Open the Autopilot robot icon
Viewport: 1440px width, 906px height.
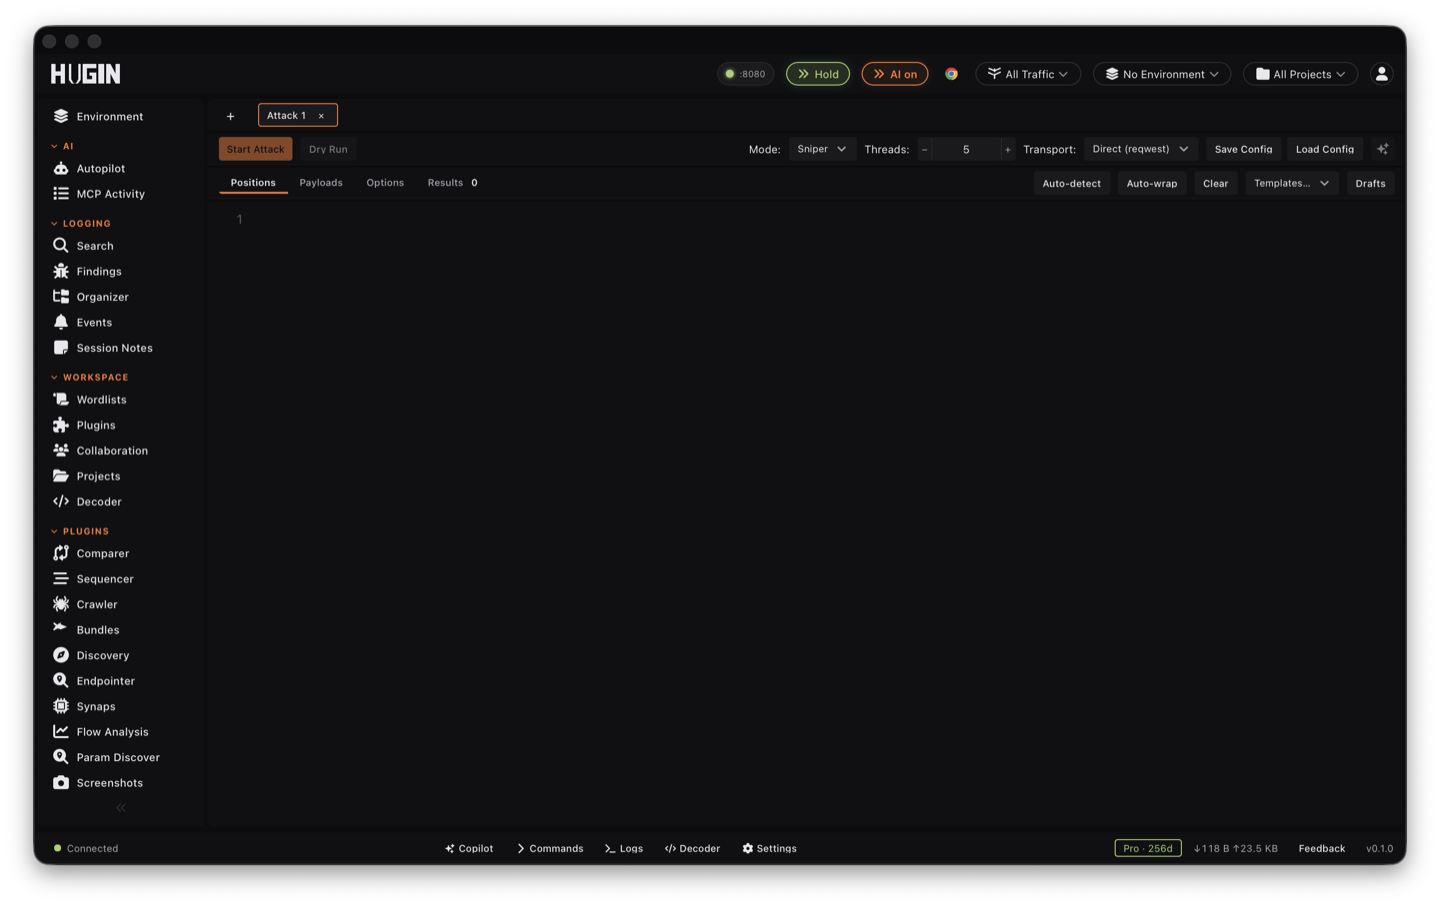point(61,168)
